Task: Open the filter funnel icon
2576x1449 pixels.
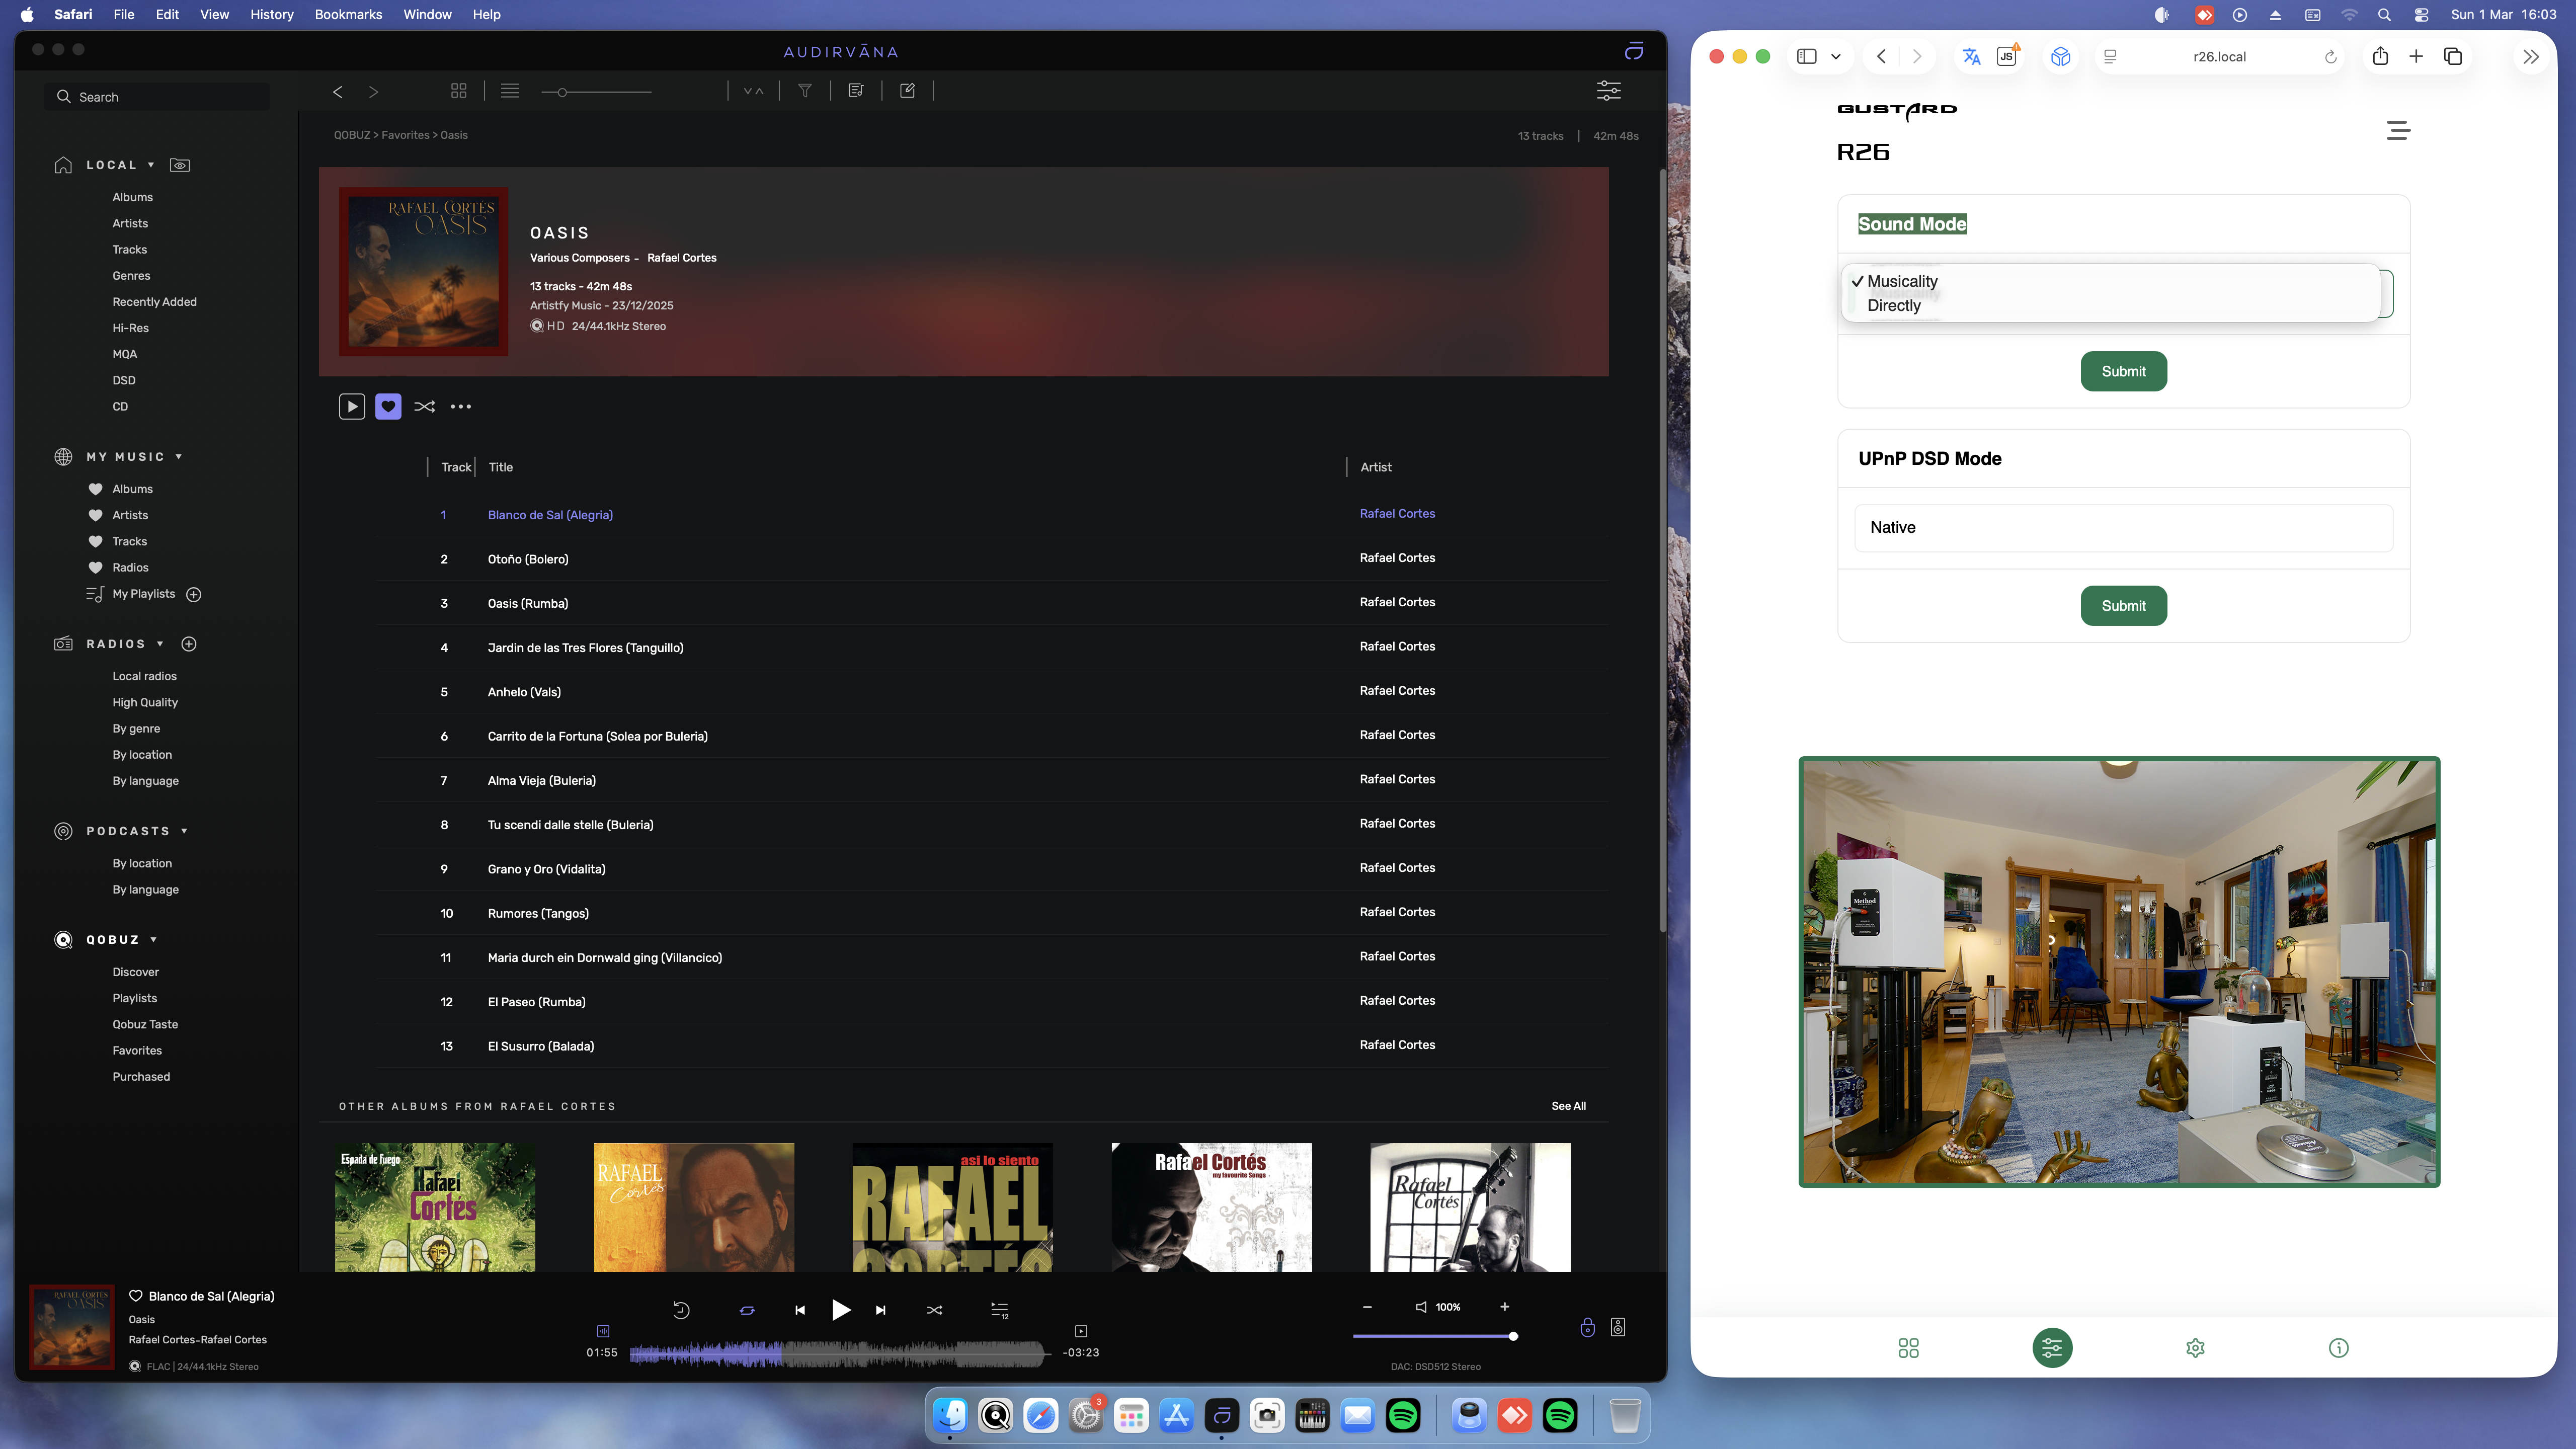Action: (805, 91)
